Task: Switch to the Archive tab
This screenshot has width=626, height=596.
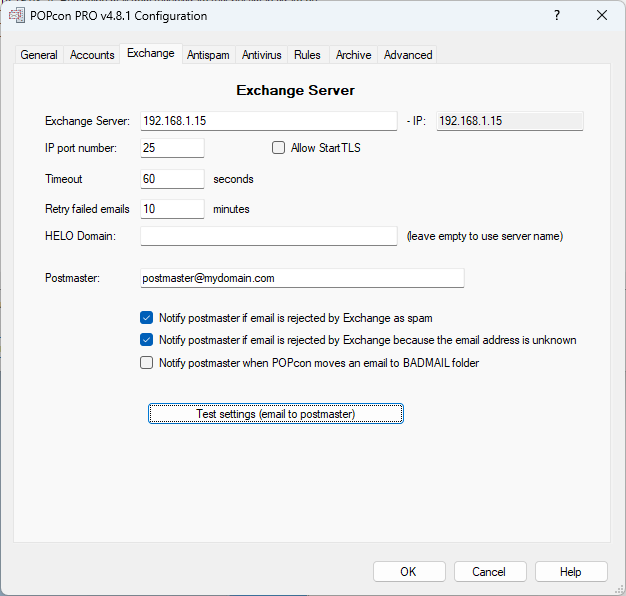Action: tap(353, 55)
